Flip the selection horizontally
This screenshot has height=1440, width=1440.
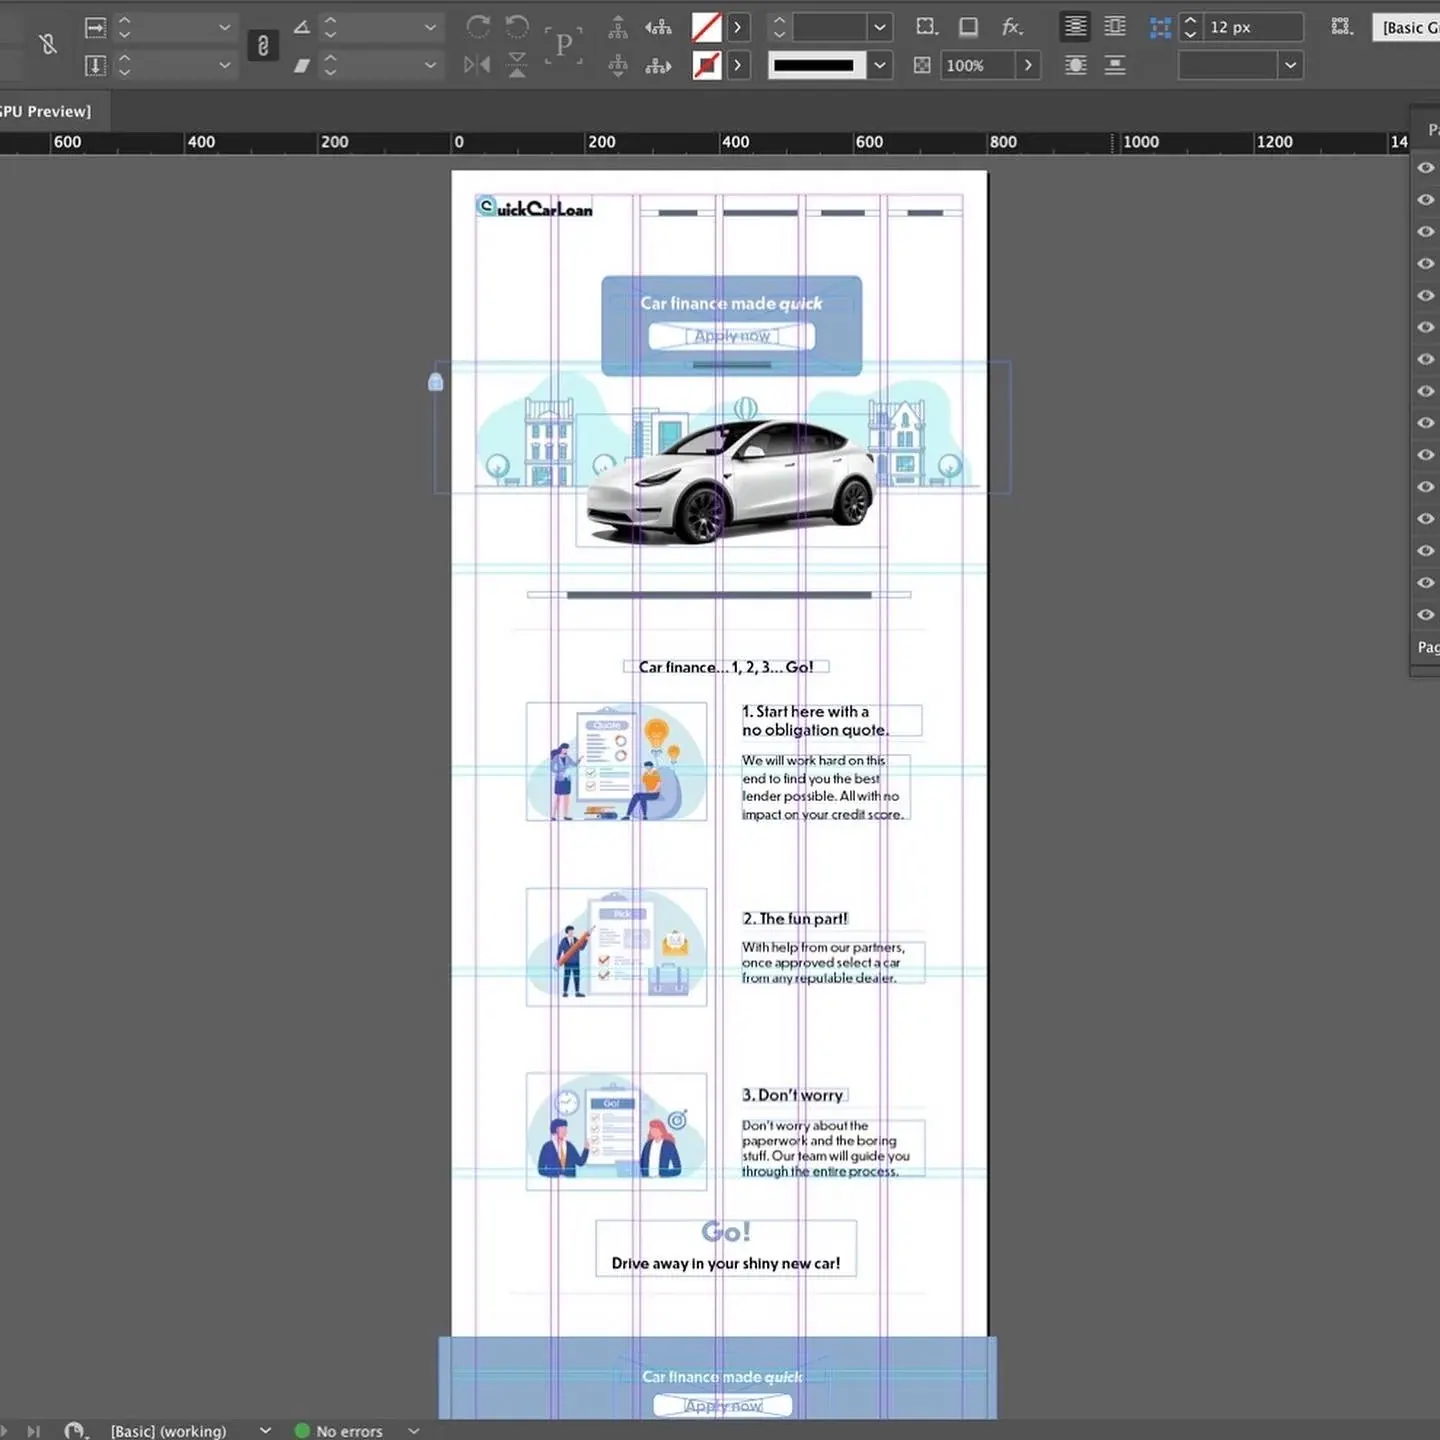(x=477, y=66)
